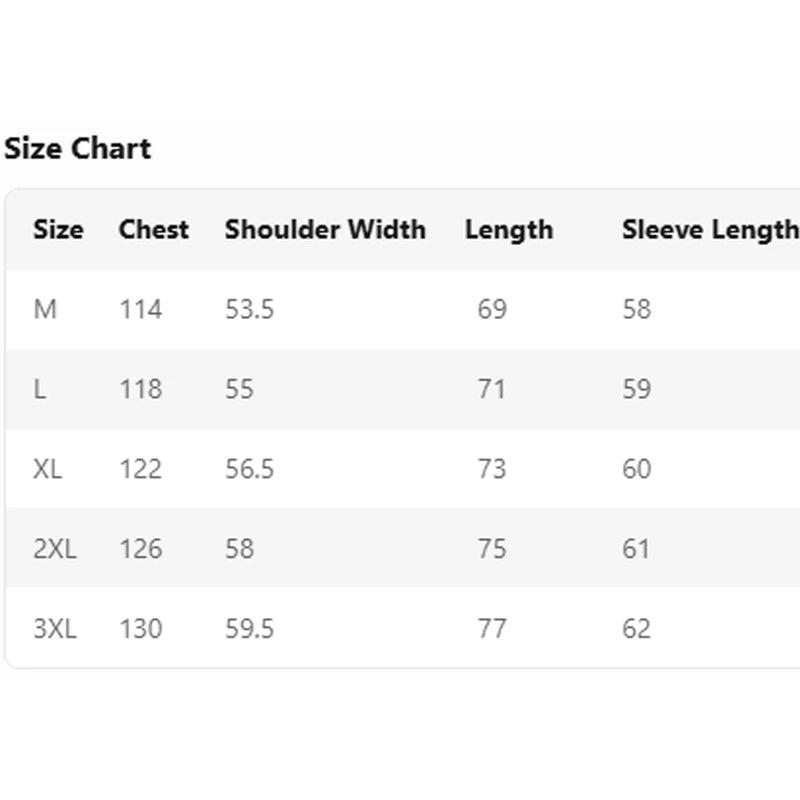This screenshot has height=800, width=800.
Task: Click chest value 130
Action: click(x=140, y=629)
